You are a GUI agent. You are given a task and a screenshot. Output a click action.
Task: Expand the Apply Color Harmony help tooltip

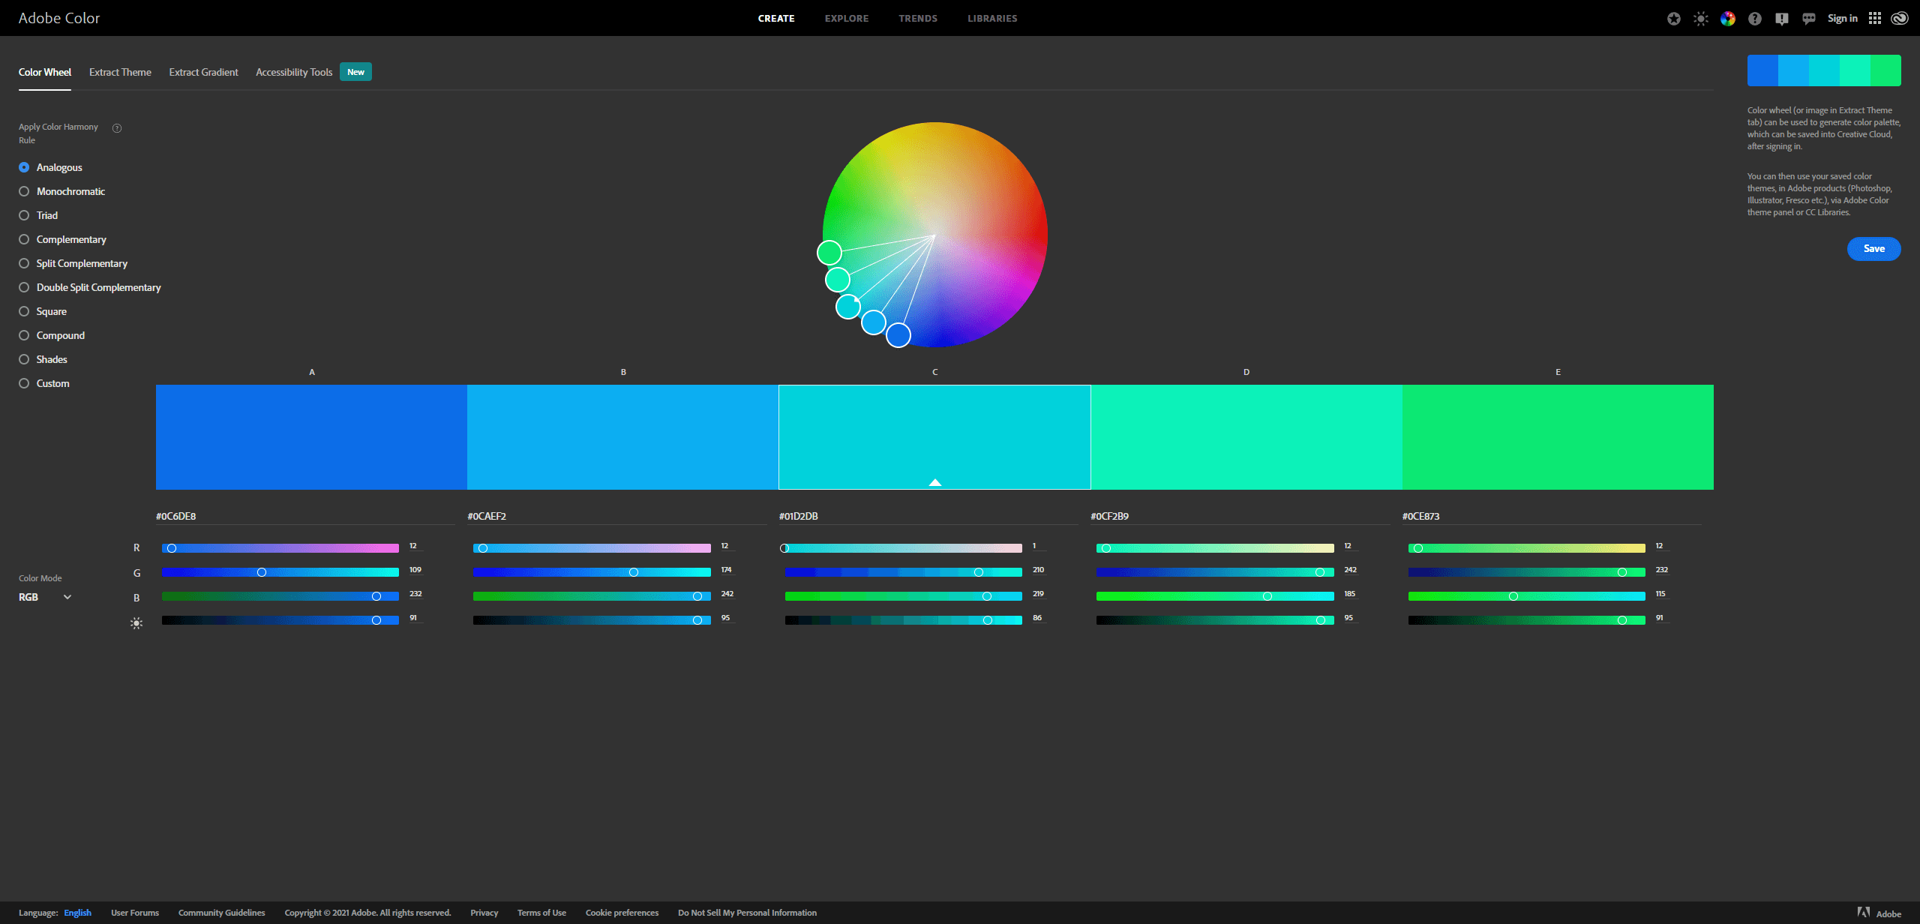point(117,128)
